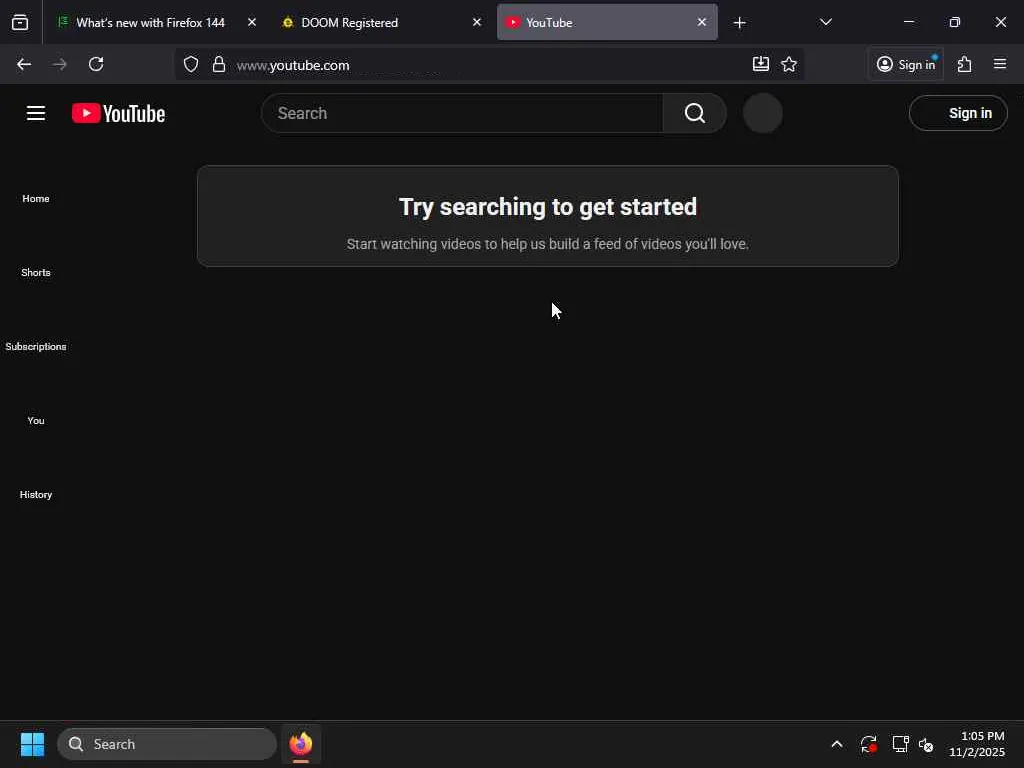The height and width of the screenshot is (768, 1024).
Task: Click the round voice search button
Action: [763, 113]
